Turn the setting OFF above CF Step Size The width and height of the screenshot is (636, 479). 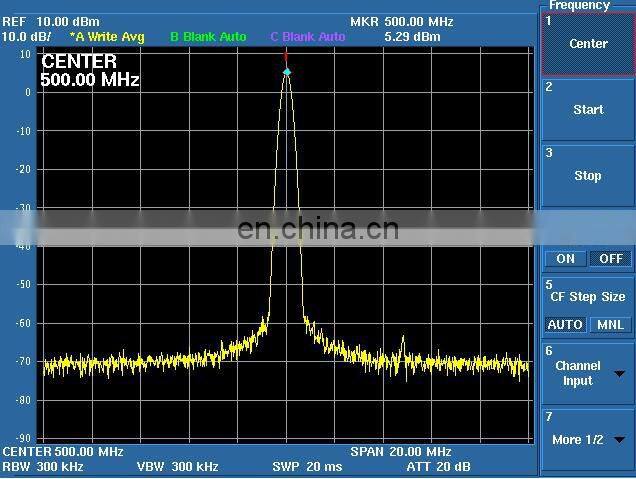tap(610, 259)
